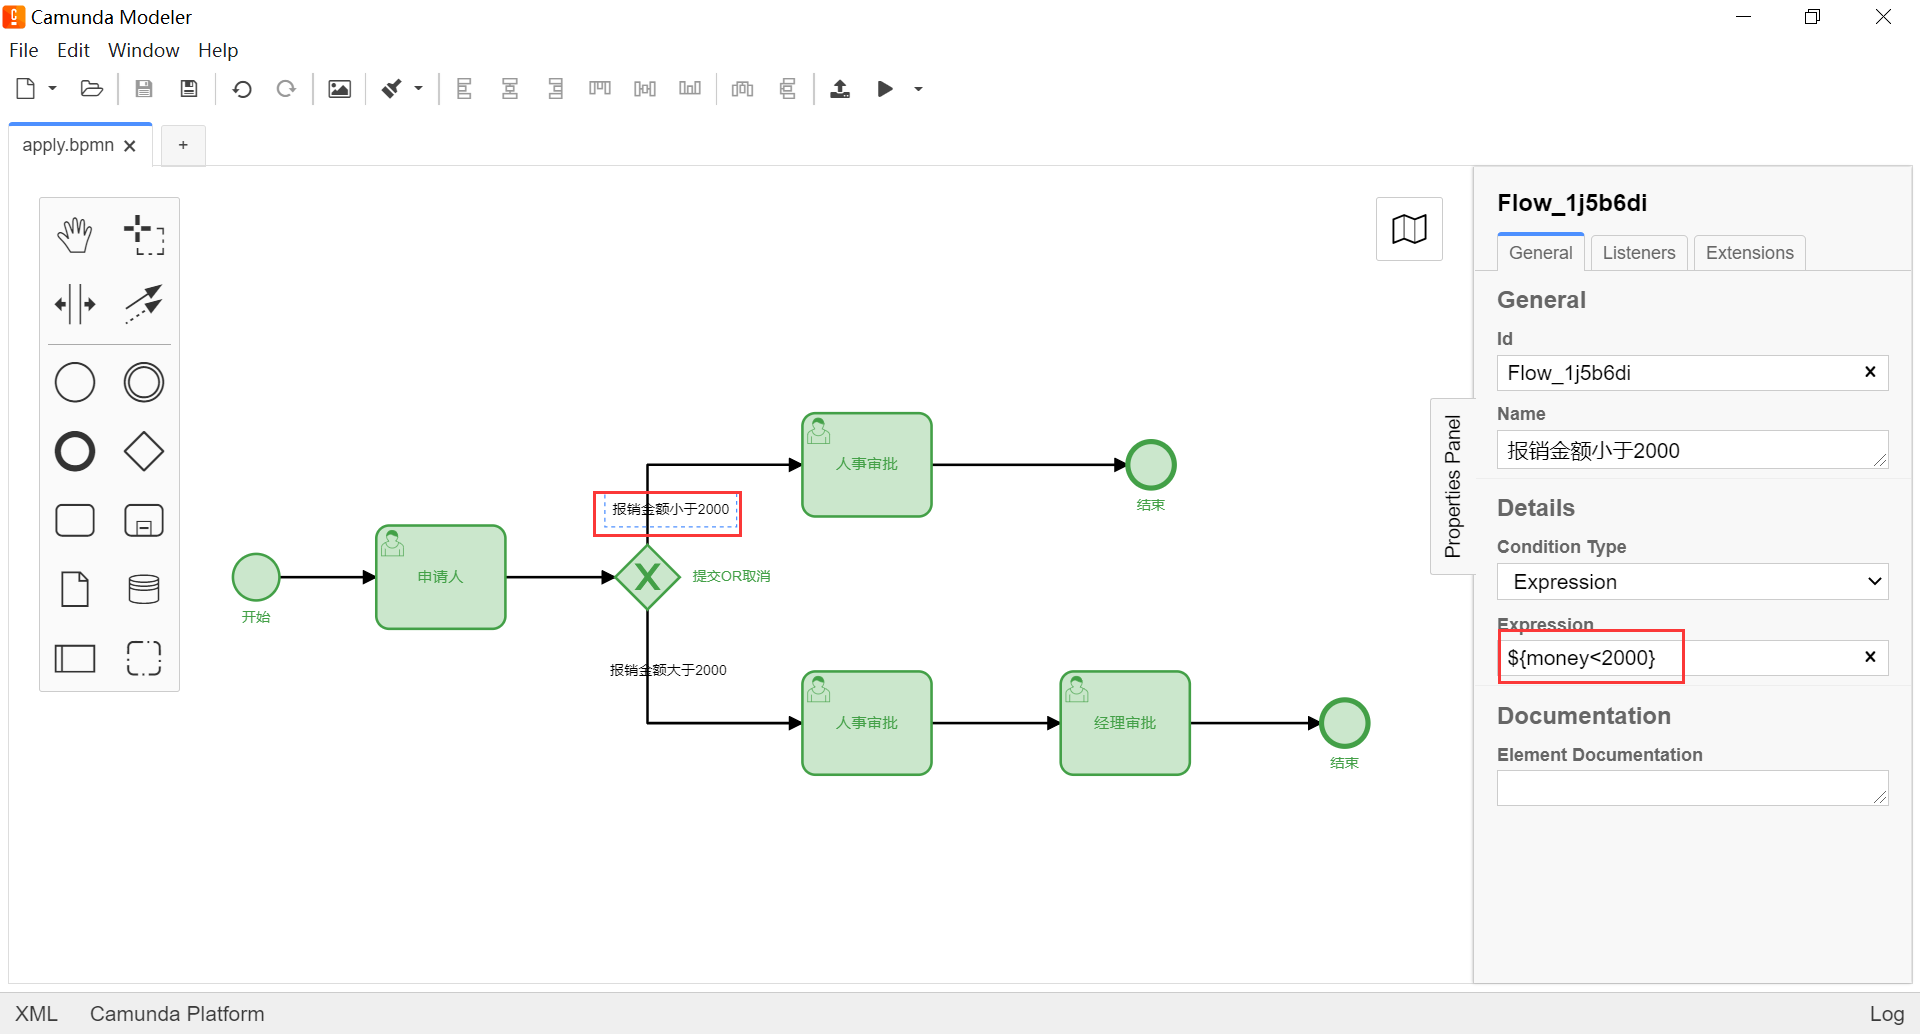The height and width of the screenshot is (1034, 1920).
Task: Export diagram as image
Action: (x=340, y=89)
